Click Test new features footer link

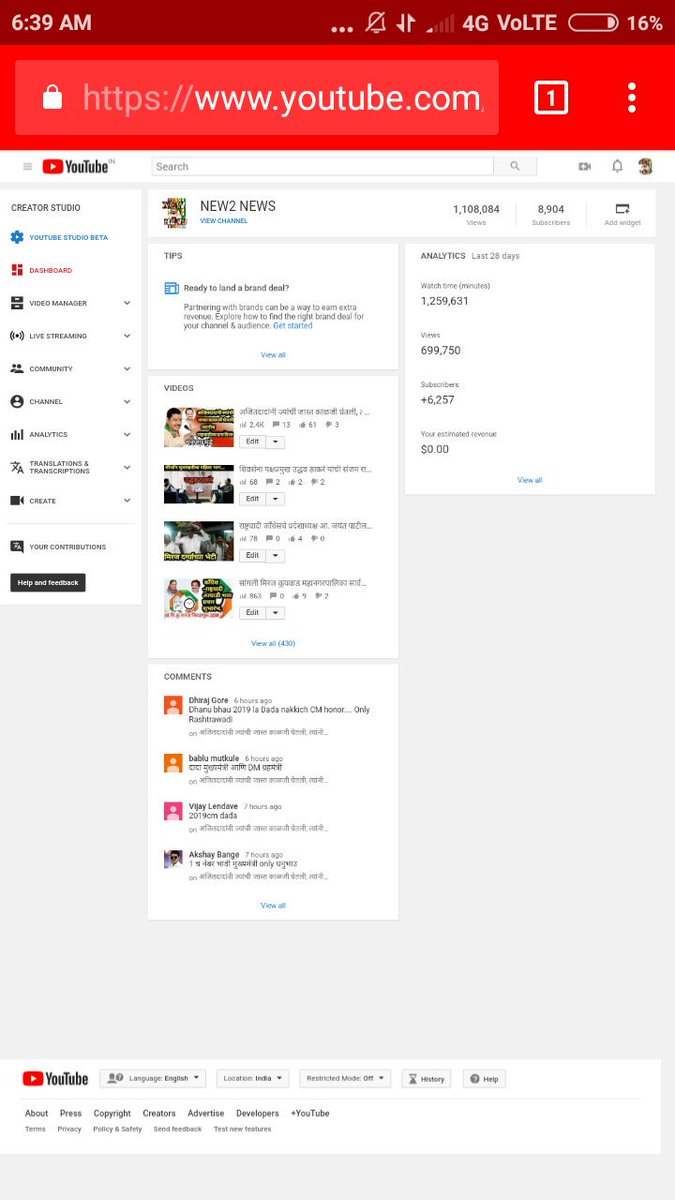click(x=243, y=1129)
